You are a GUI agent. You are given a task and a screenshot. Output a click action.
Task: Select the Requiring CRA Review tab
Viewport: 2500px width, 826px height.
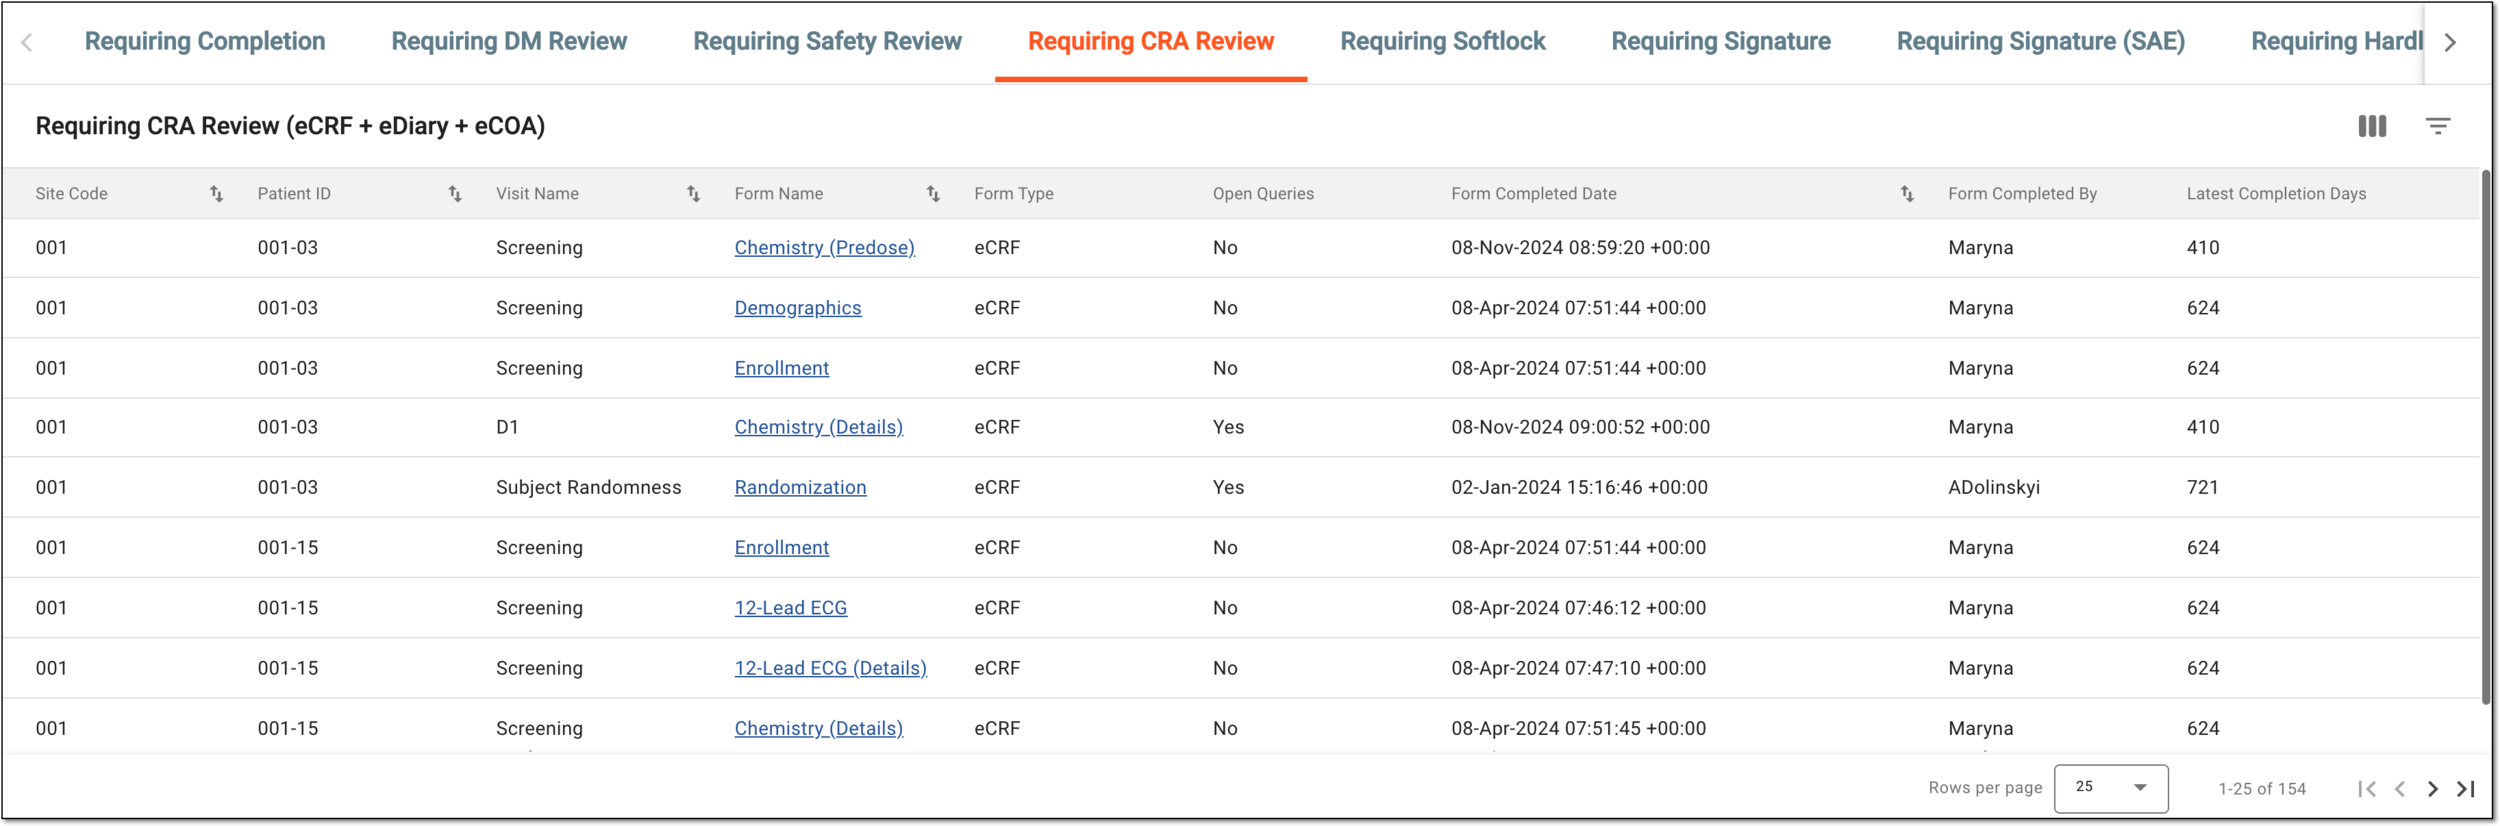click(x=1151, y=41)
